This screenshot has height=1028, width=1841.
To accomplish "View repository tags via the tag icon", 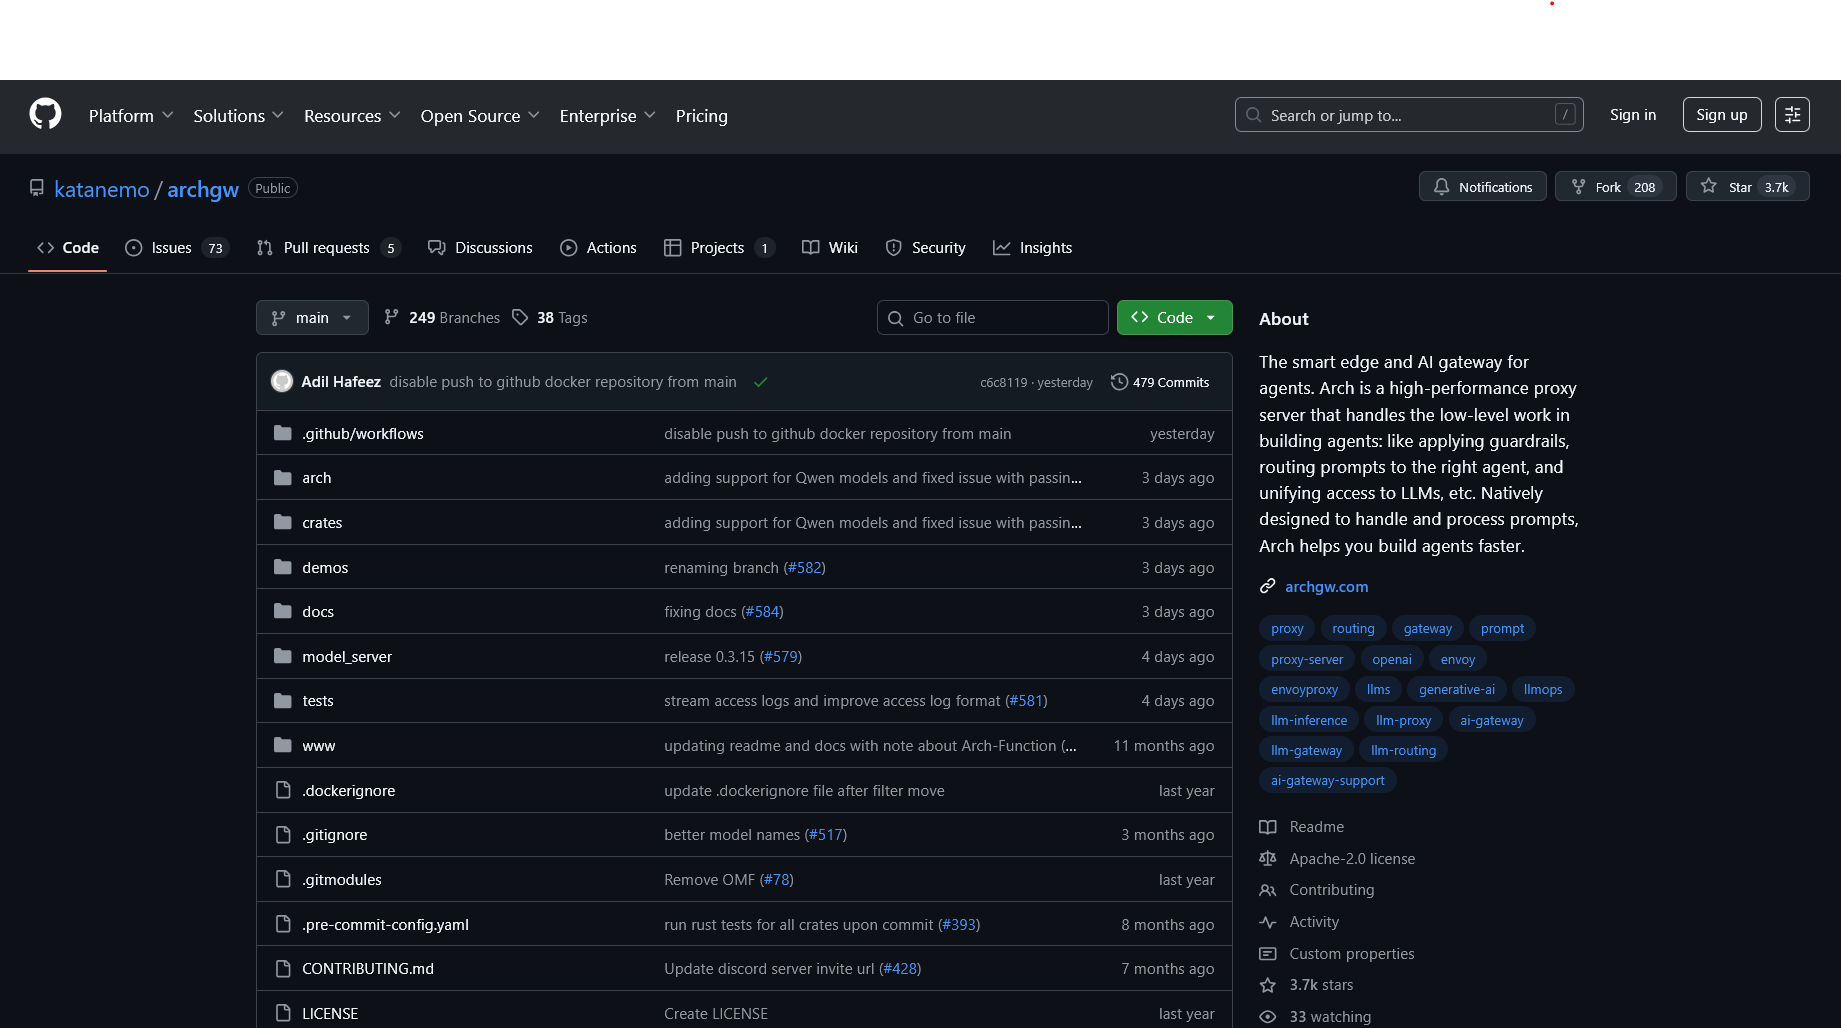I will pyautogui.click(x=521, y=317).
